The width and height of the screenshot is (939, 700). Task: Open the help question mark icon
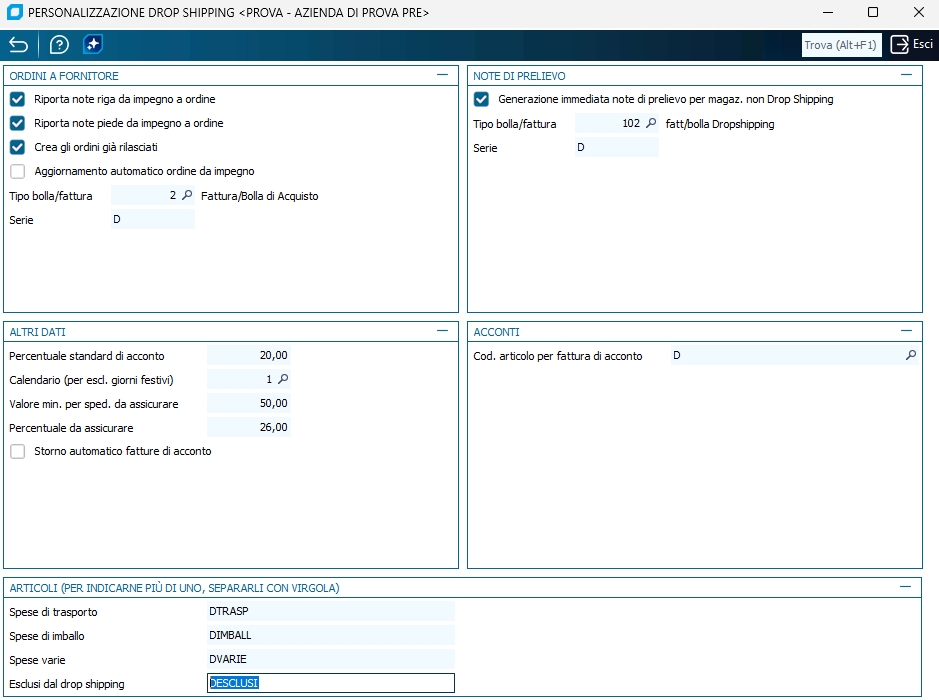pyautogui.click(x=59, y=45)
